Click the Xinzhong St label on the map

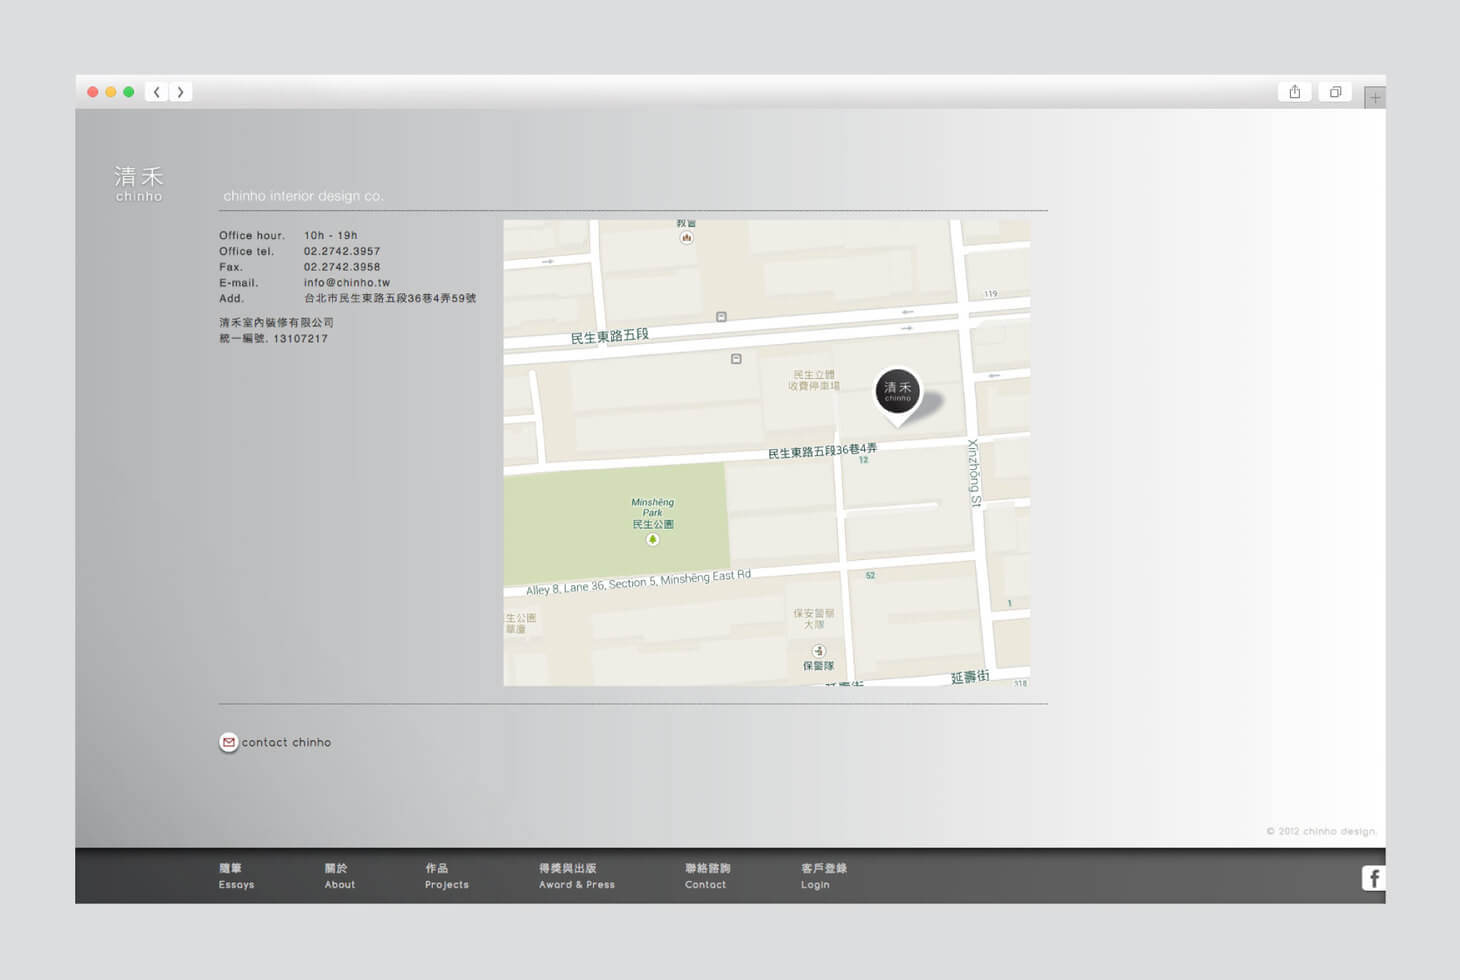[x=974, y=473]
